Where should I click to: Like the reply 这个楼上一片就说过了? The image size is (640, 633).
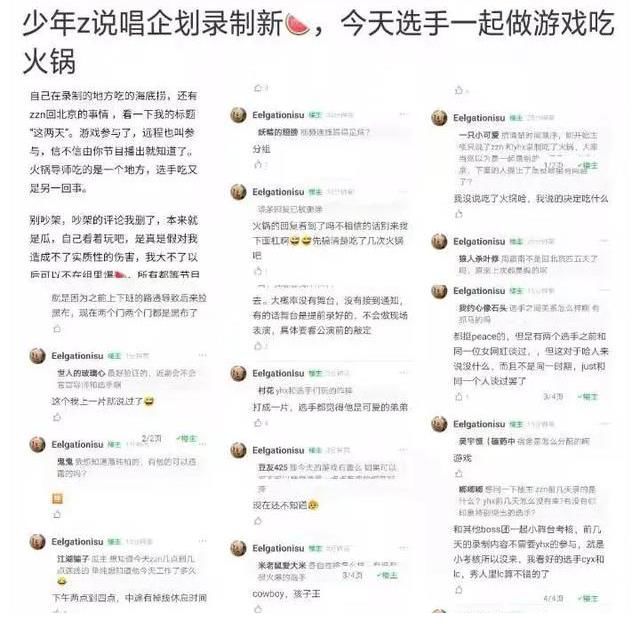tap(57, 417)
